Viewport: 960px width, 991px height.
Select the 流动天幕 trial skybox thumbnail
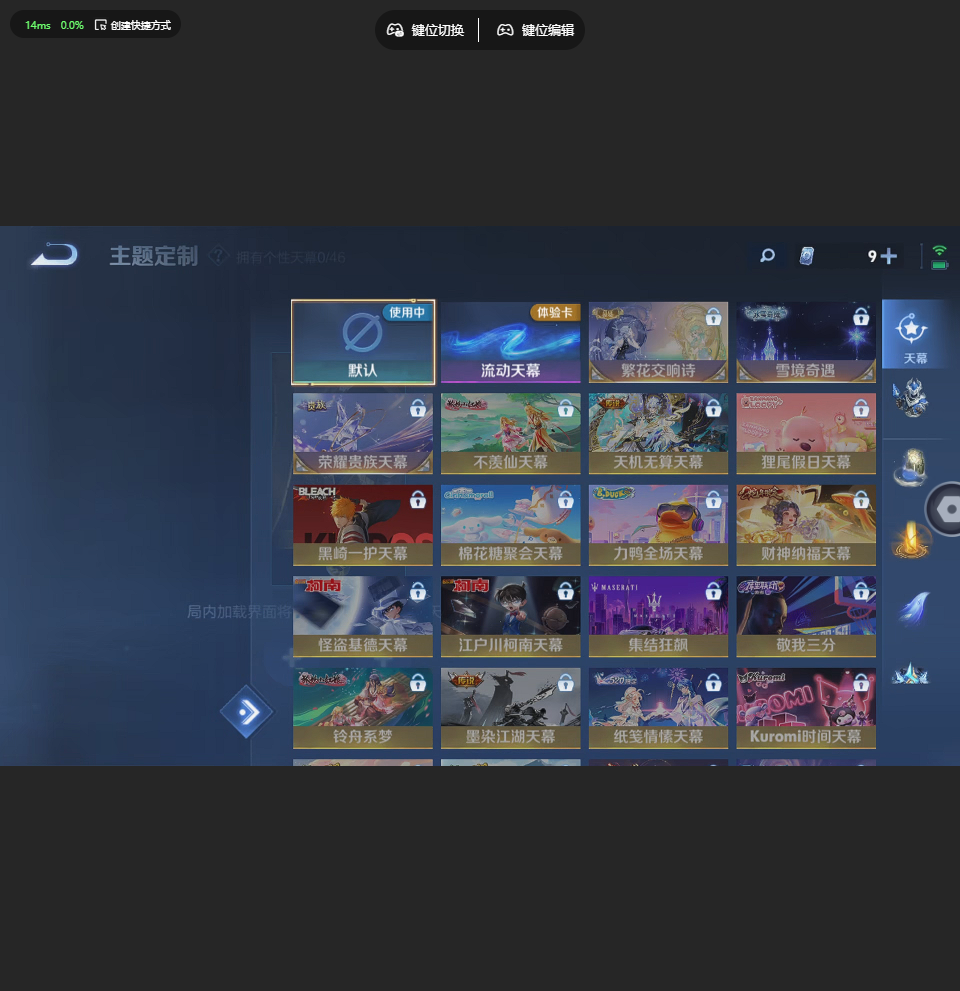(511, 342)
